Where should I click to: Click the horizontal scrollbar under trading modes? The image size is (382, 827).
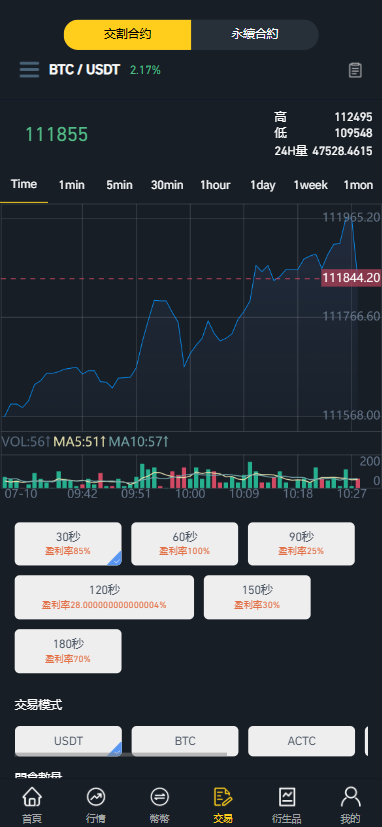pos(121,755)
